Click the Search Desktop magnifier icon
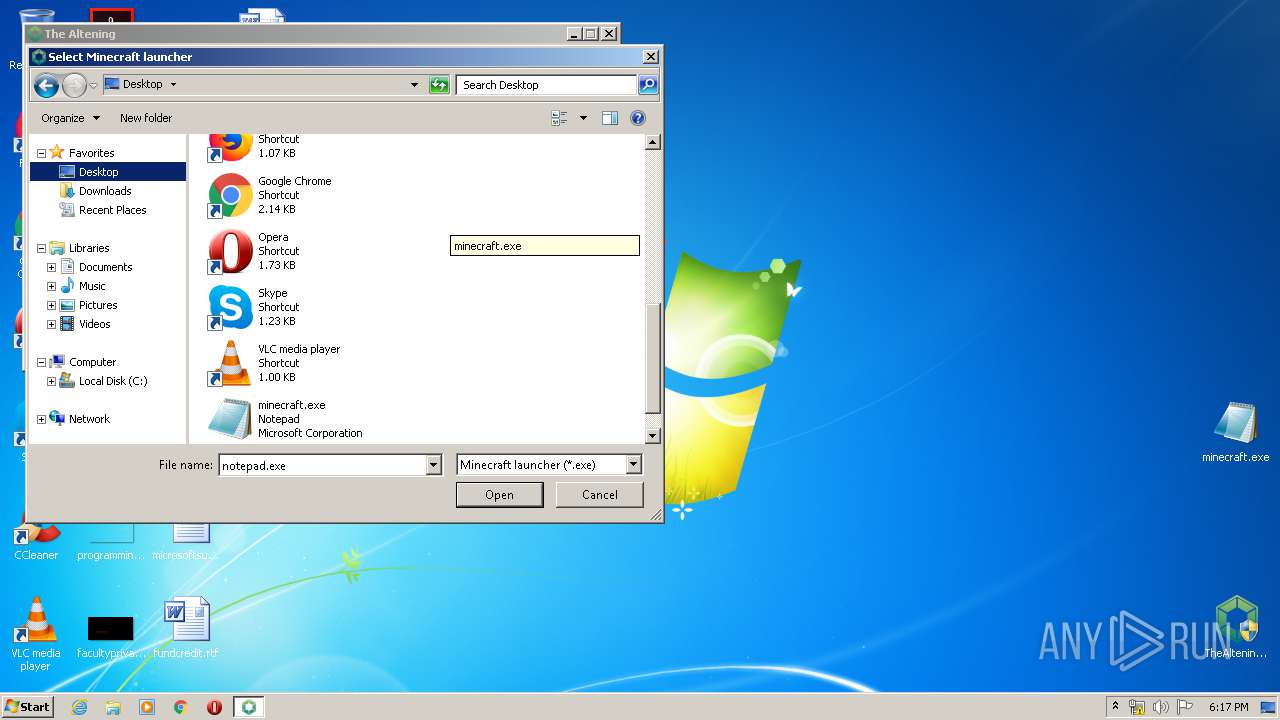 pos(648,85)
